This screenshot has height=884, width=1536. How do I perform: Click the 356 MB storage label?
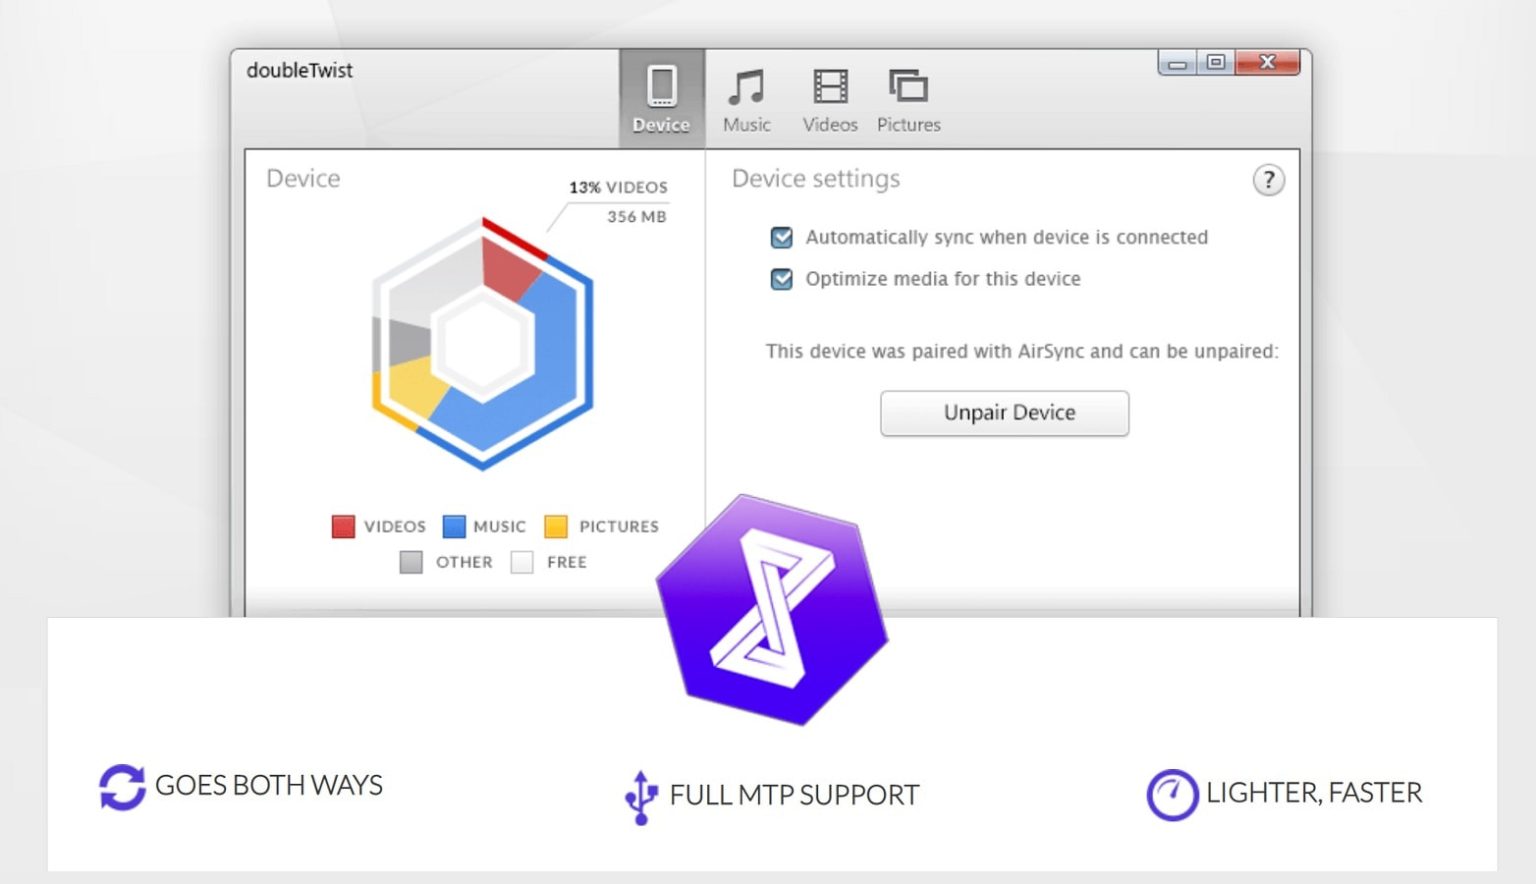coord(634,215)
